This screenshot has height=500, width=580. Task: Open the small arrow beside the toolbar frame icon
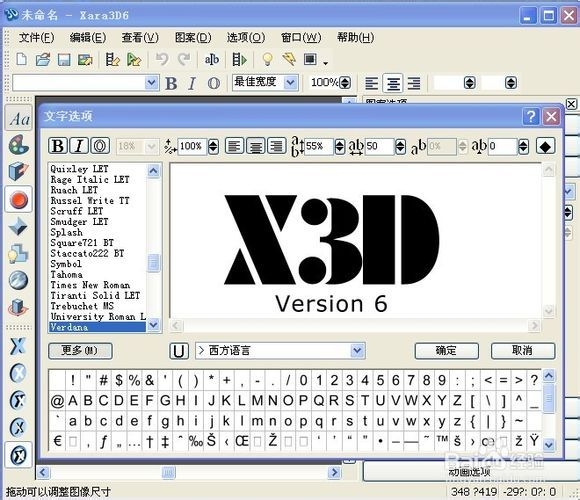(326, 63)
